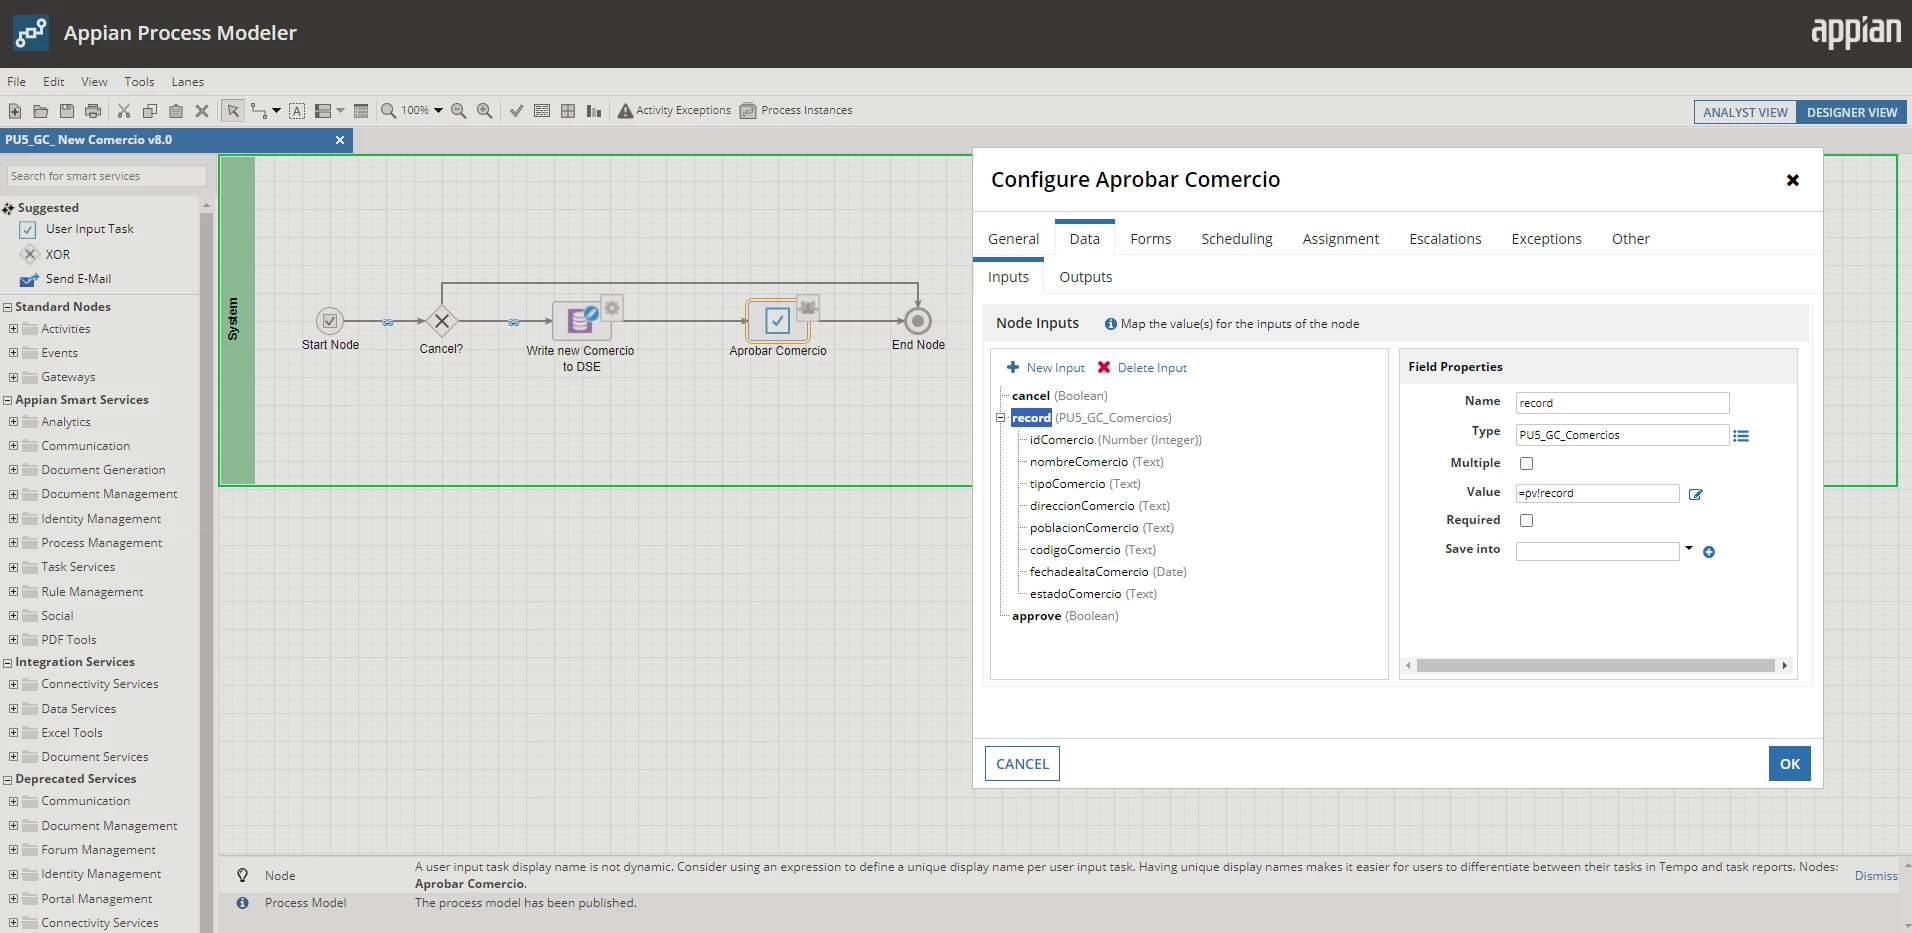Click the Print toolbar icon

pyautogui.click(x=93, y=111)
